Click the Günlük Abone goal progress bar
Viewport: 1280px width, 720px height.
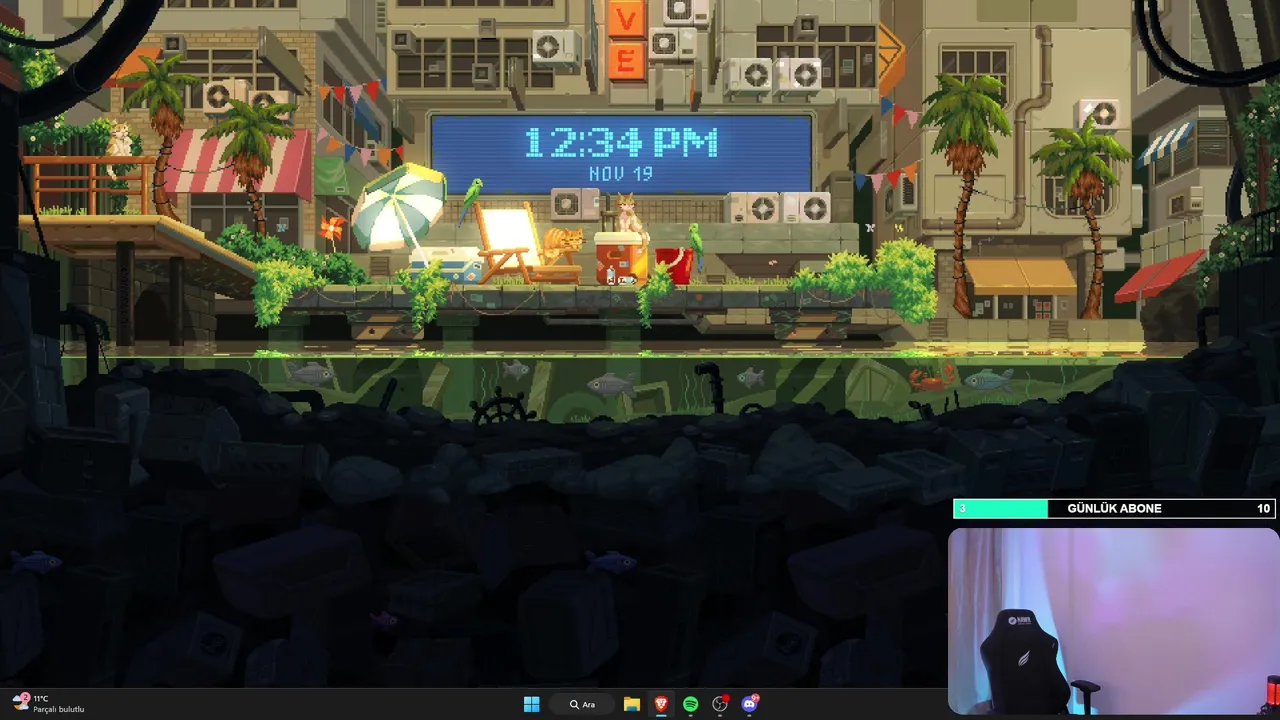(x=1114, y=508)
